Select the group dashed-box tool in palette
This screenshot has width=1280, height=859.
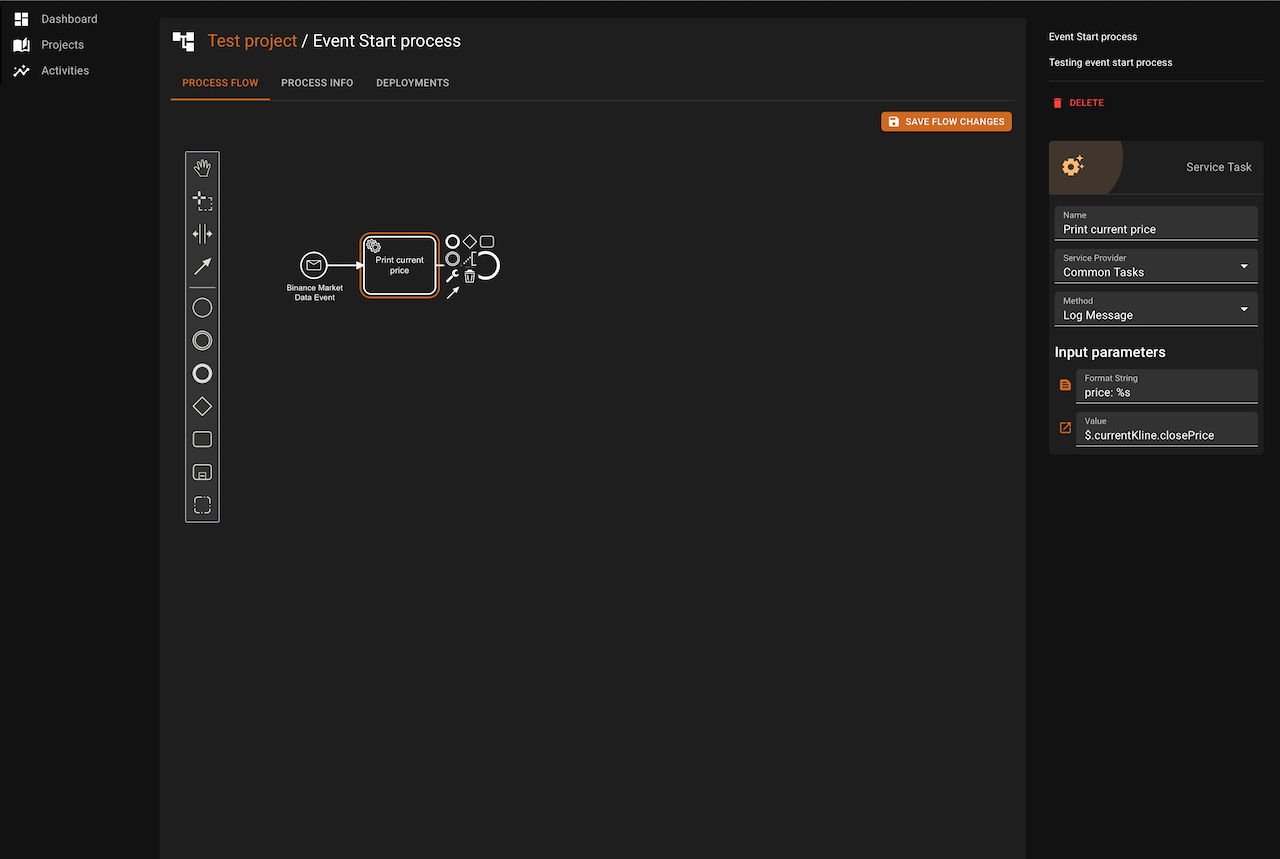point(202,505)
